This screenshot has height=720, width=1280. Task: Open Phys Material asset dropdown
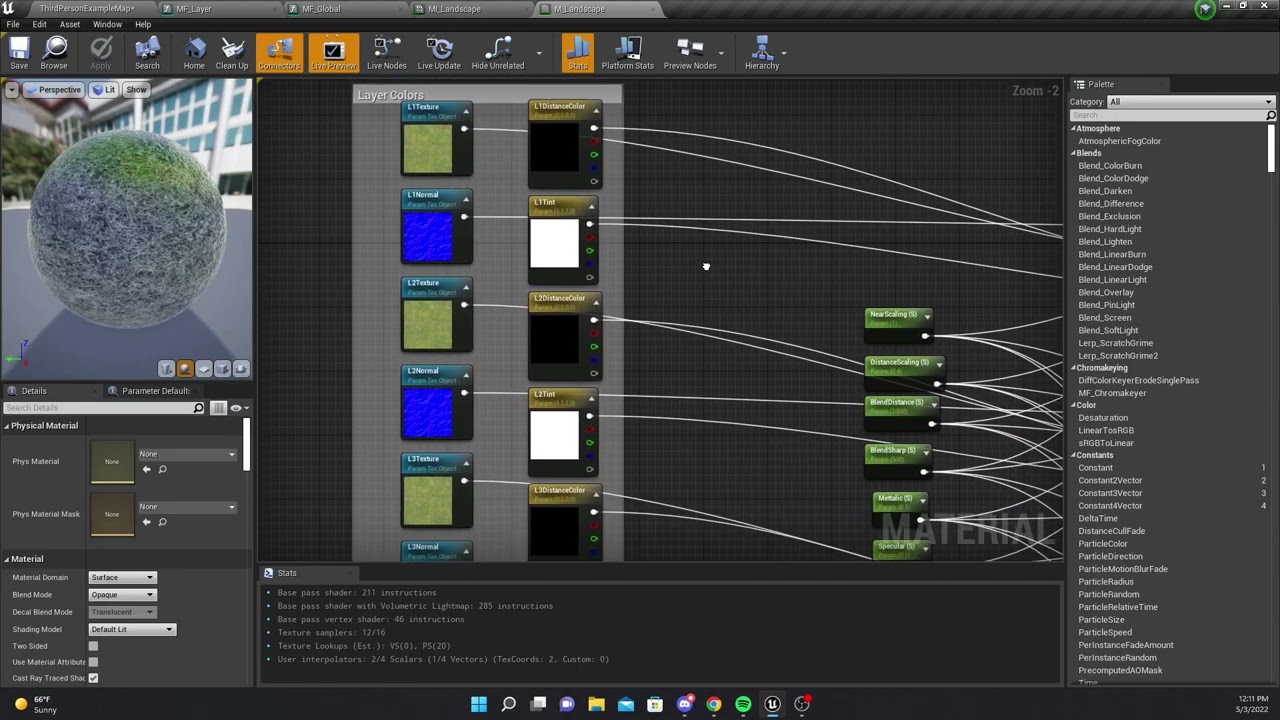point(187,454)
